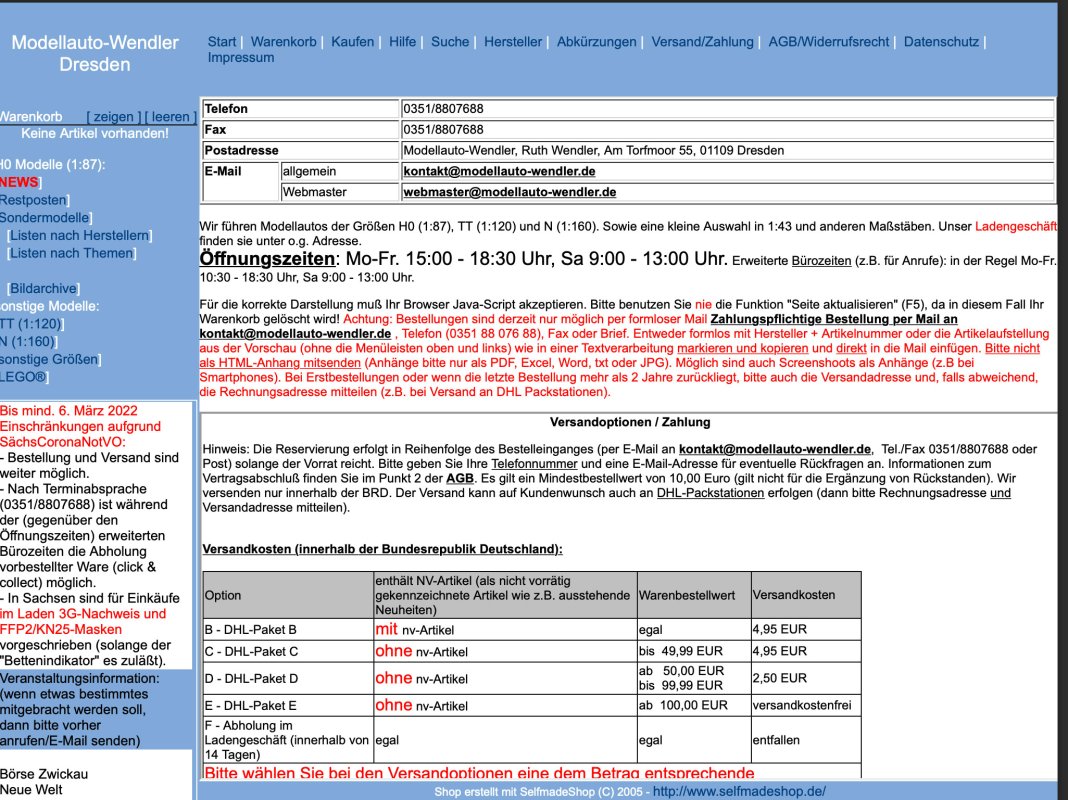Image resolution: width=1068 pixels, height=800 pixels.
Task: Open the Start page link
Action: pos(221,42)
